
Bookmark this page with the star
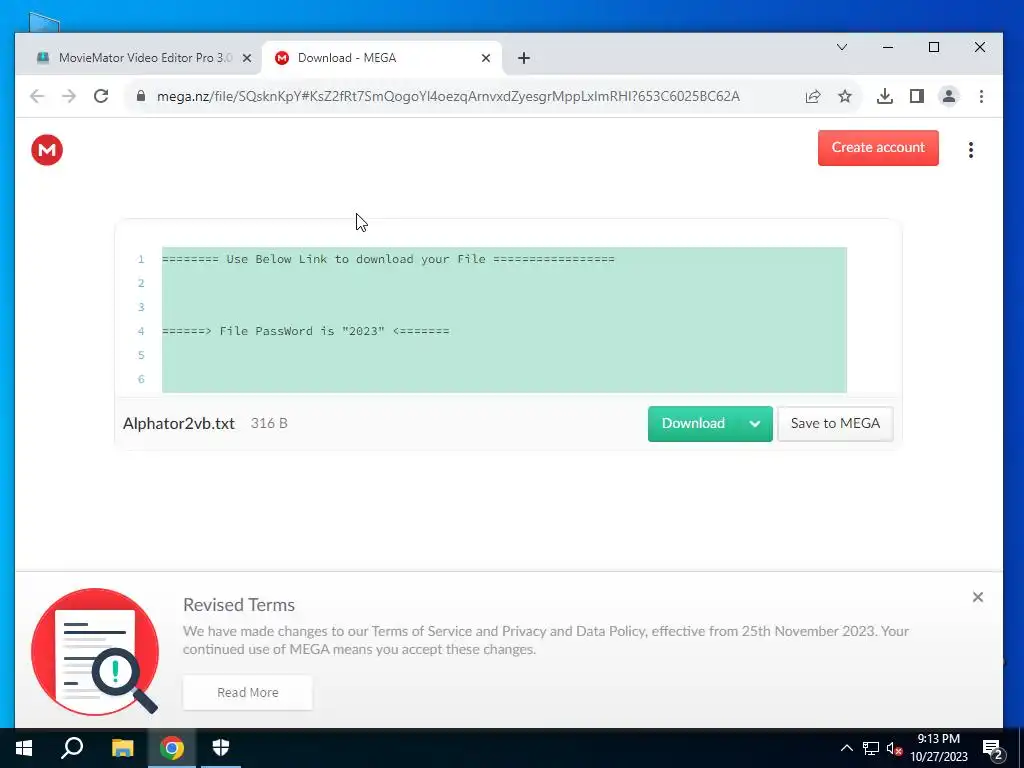844,97
